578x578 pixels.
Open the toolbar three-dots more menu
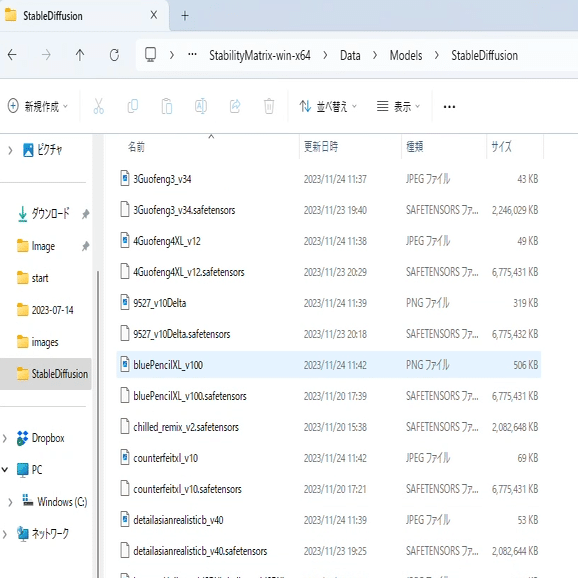tap(449, 107)
